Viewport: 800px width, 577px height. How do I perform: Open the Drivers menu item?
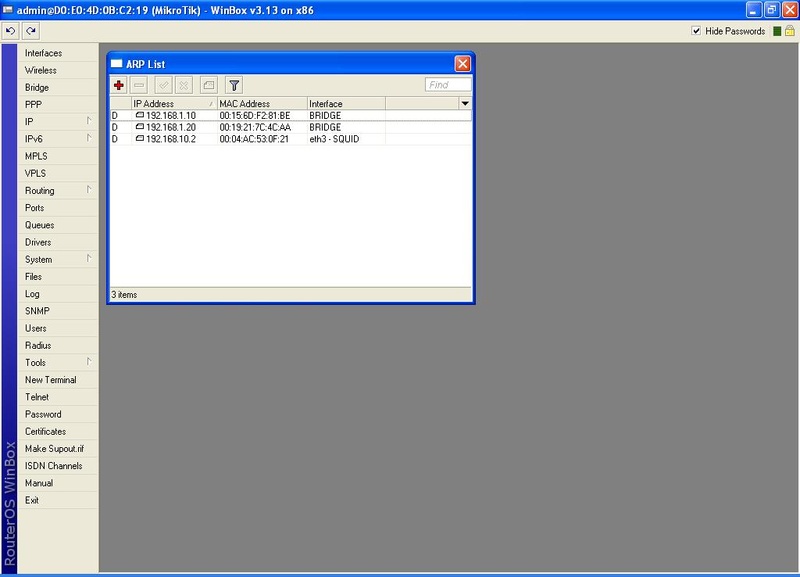58,242
